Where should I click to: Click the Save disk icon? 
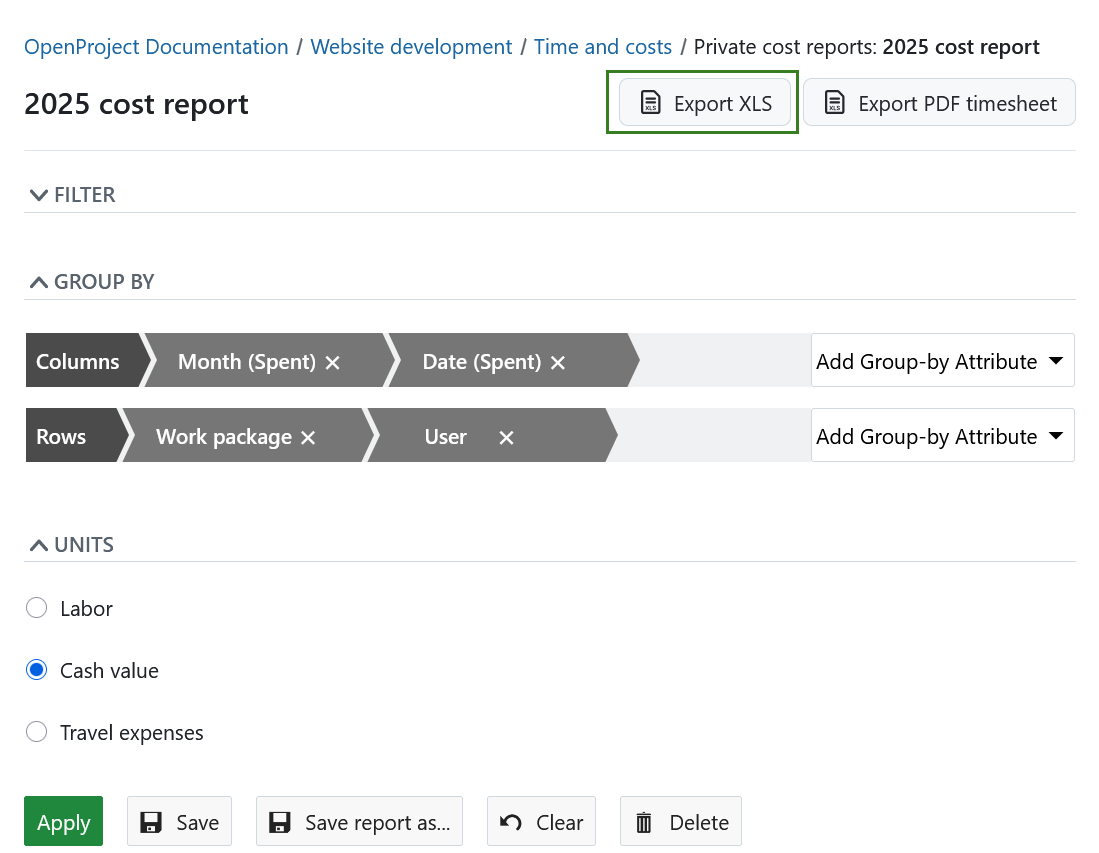coord(151,821)
